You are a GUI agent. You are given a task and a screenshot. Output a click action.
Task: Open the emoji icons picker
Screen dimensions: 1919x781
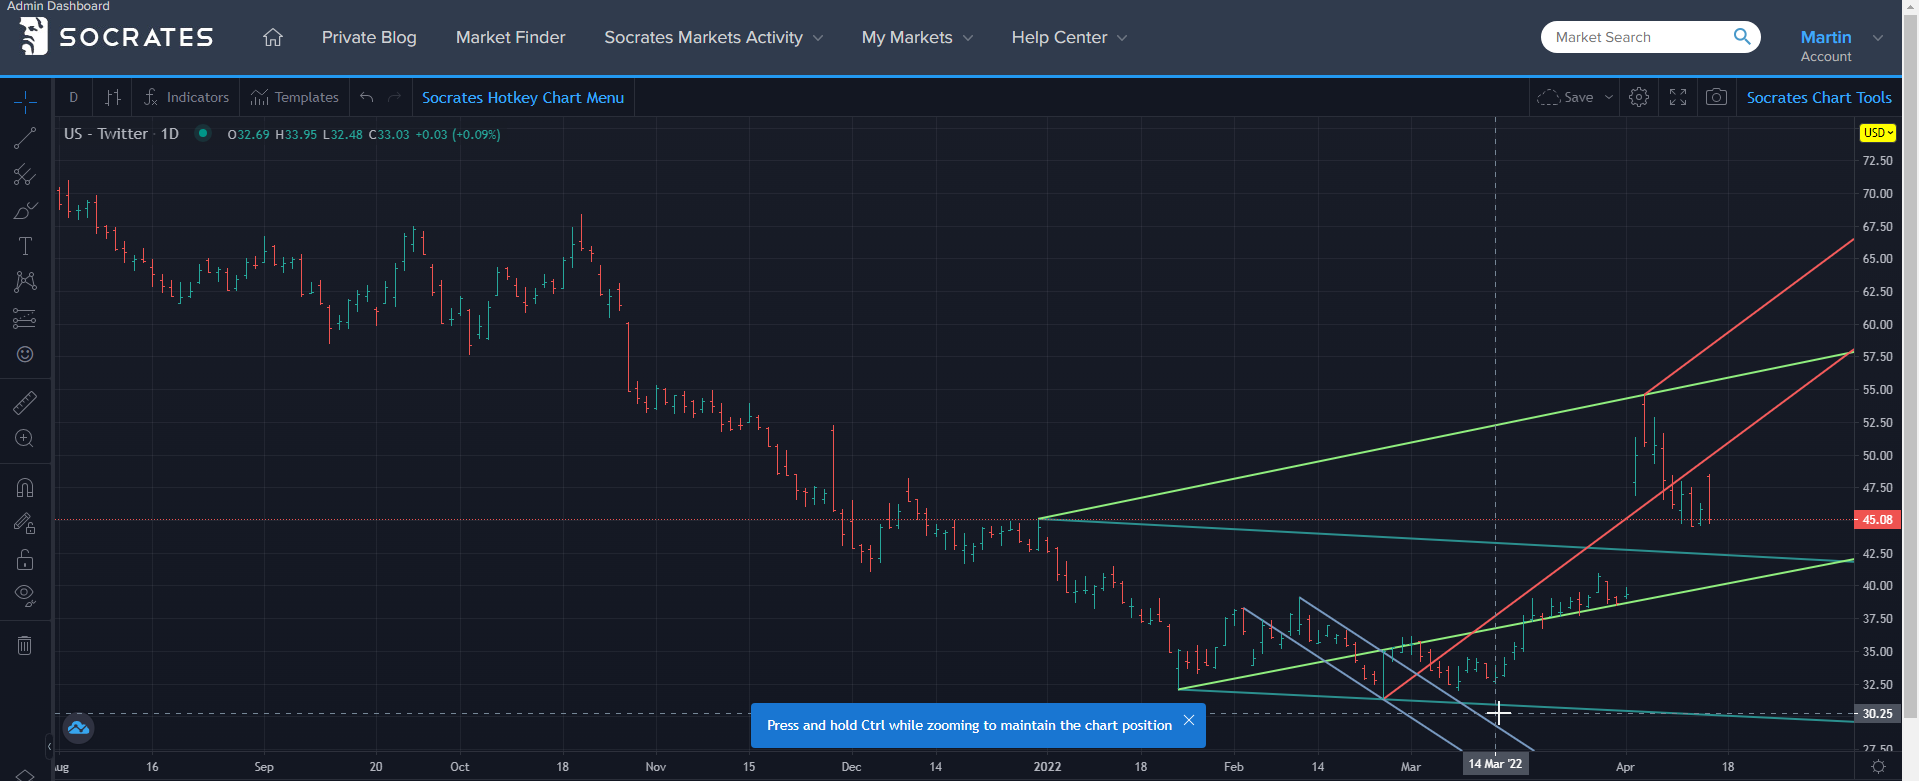tap(25, 355)
